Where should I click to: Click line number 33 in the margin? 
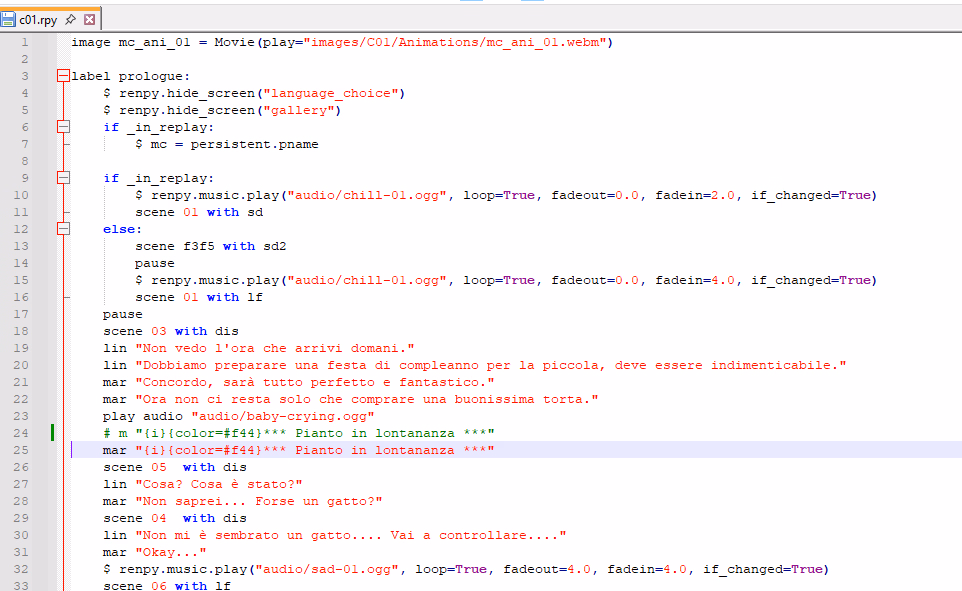click(x=22, y=586)
